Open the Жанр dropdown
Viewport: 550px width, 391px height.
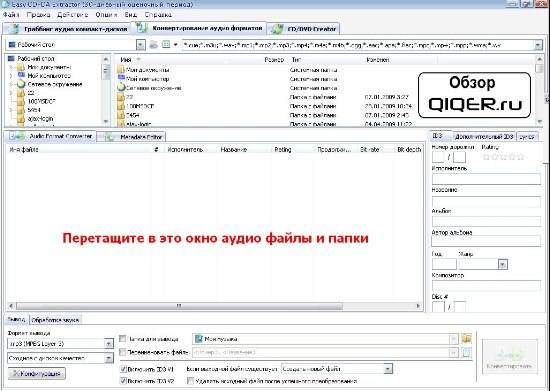(x=503, y=264)
